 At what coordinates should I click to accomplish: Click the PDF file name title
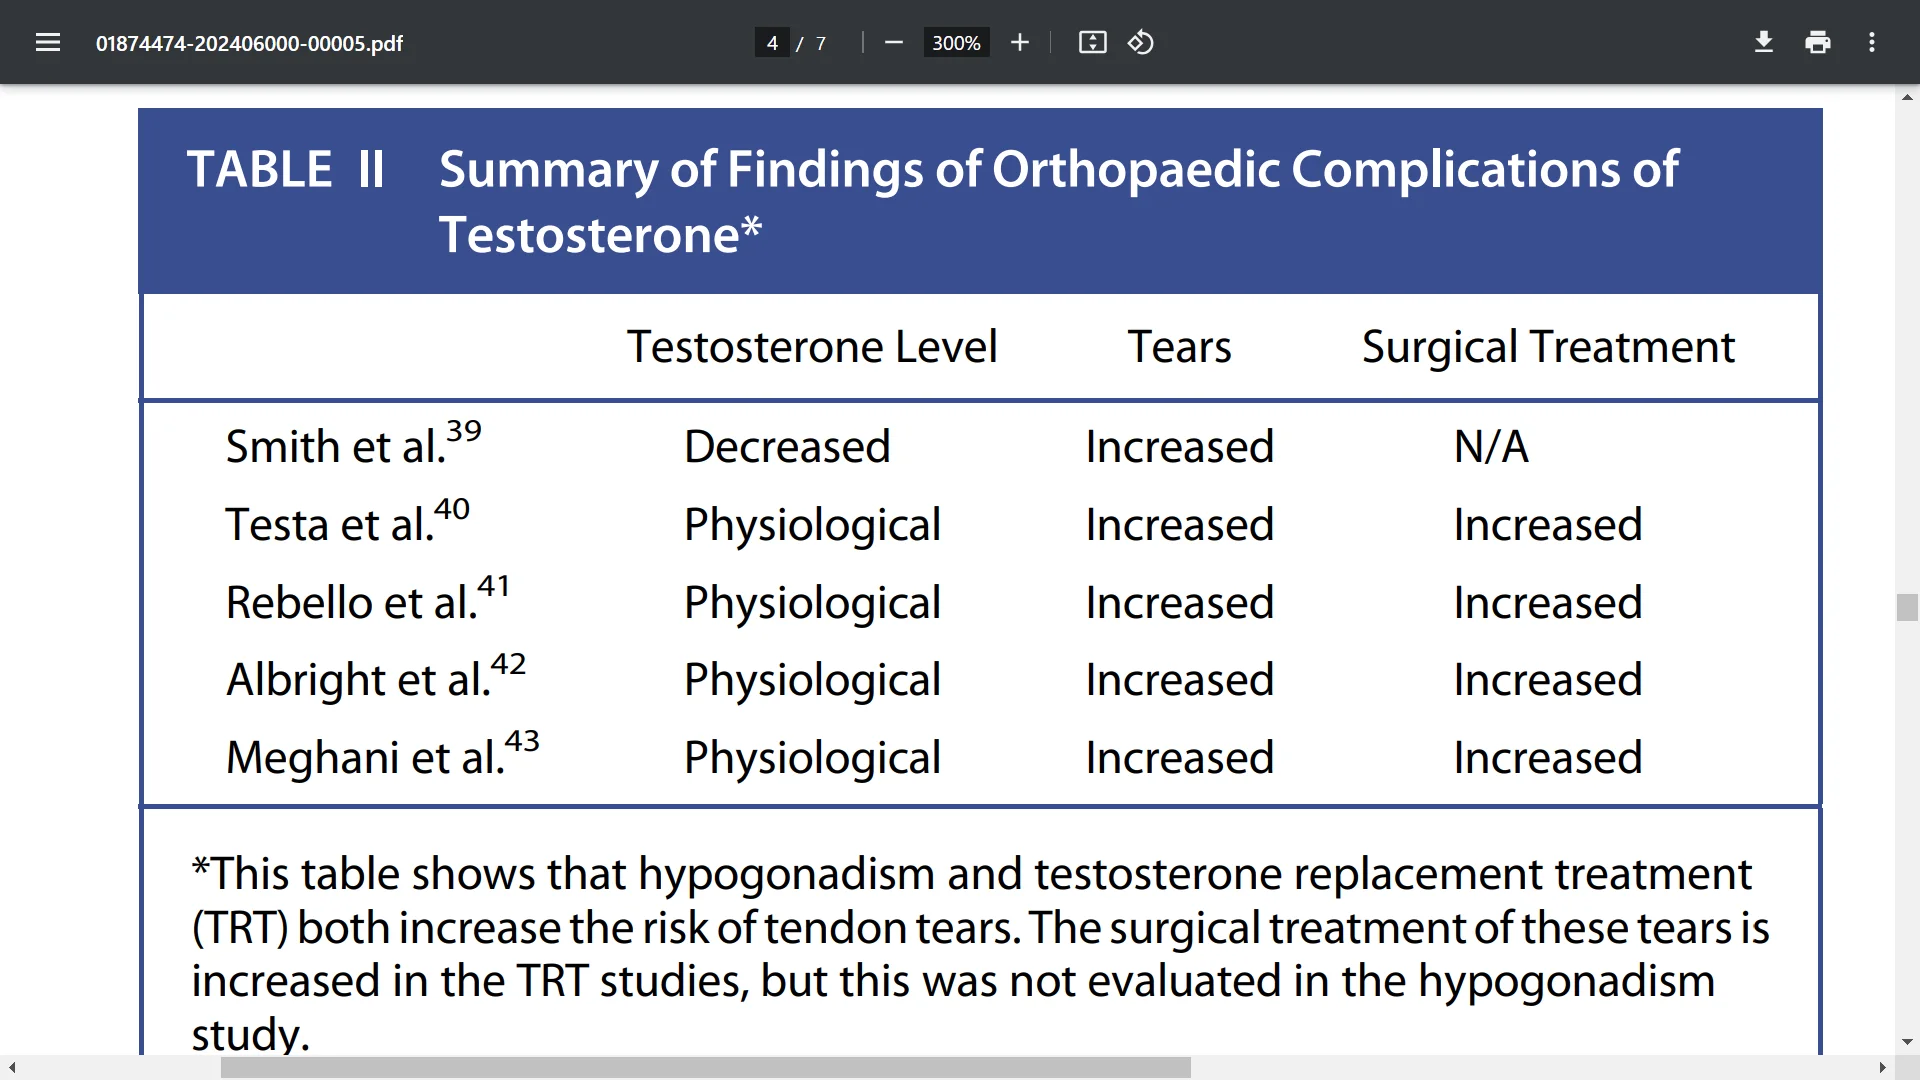coord(249,44)
